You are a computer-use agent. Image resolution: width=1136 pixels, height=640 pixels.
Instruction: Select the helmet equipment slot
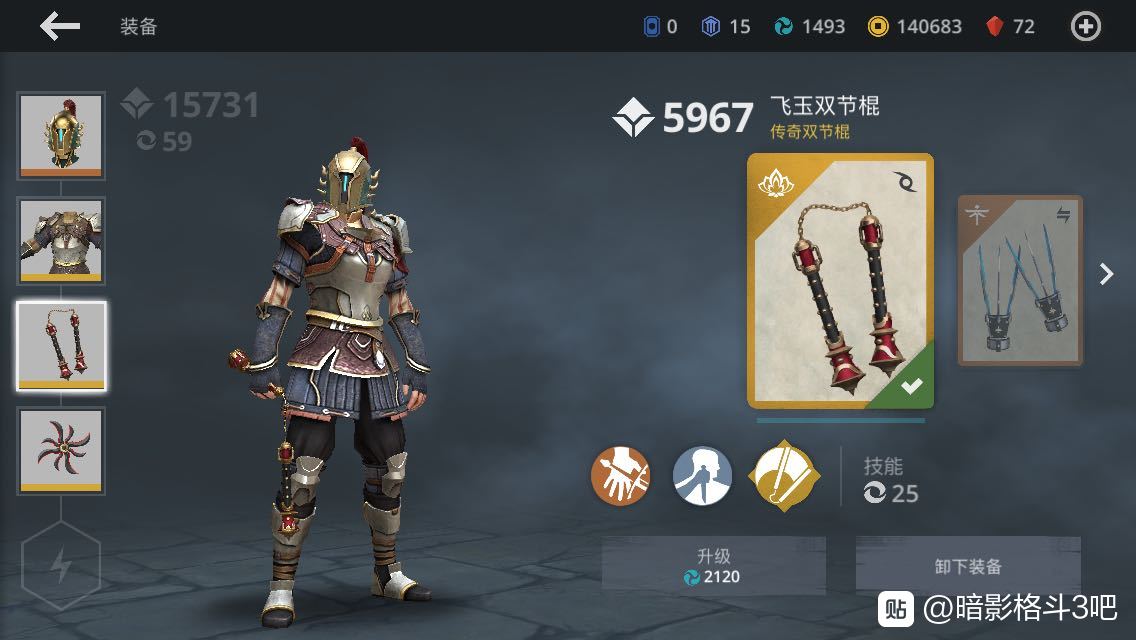[x=61, y=136]
